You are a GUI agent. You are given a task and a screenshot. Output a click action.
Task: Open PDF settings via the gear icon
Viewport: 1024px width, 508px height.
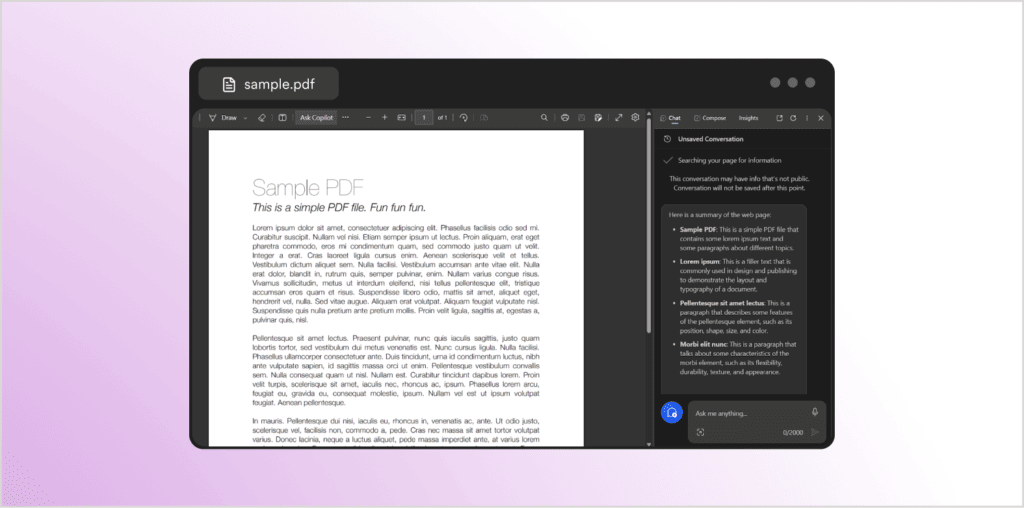[x=635, y=118]
